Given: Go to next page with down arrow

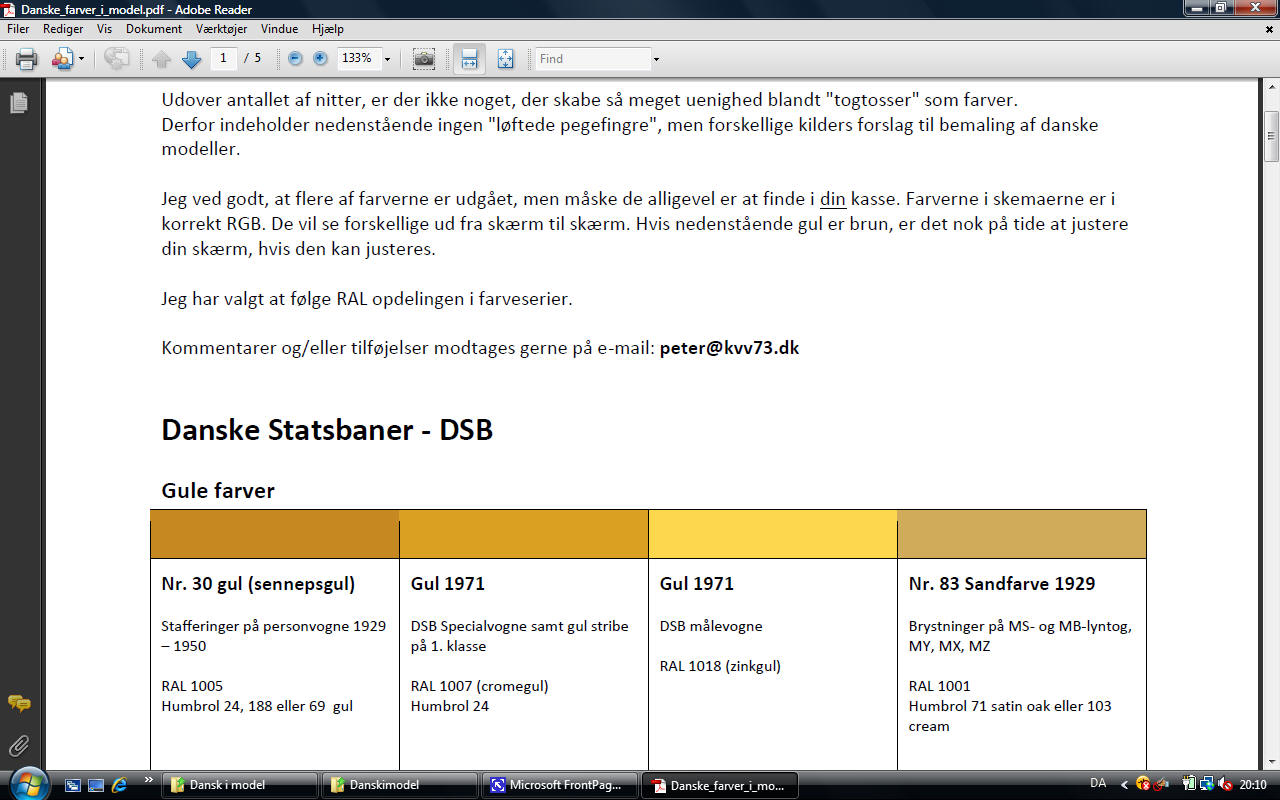Looking at the screenshot, I should pyautogui.click(x=191, y=59).
